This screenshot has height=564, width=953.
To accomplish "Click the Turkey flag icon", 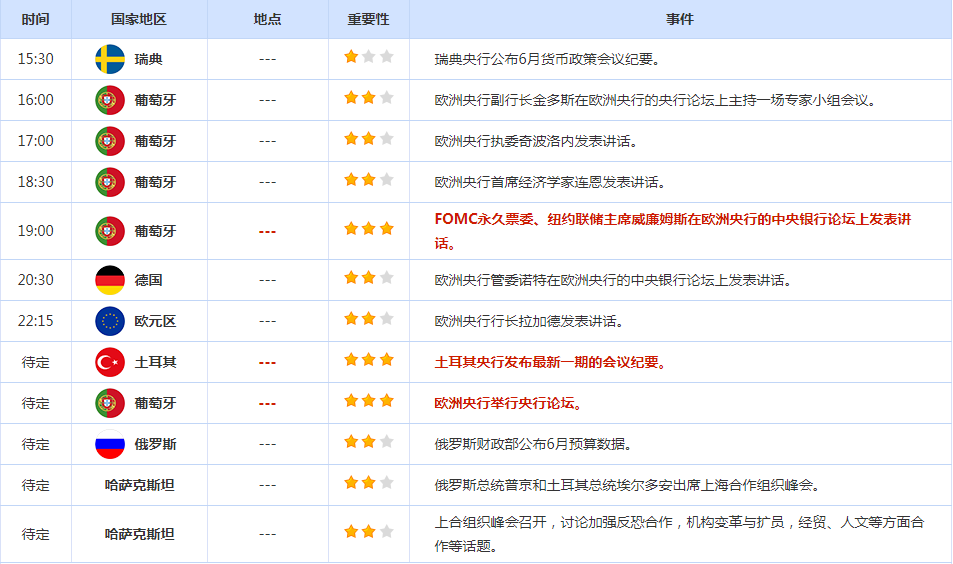I will click(110, 362).
